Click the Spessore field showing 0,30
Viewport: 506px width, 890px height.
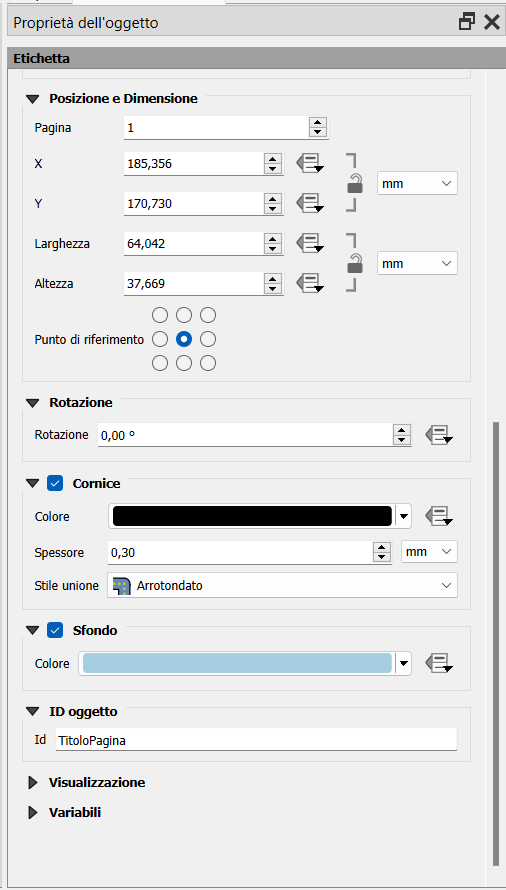(x=240, y=552)
